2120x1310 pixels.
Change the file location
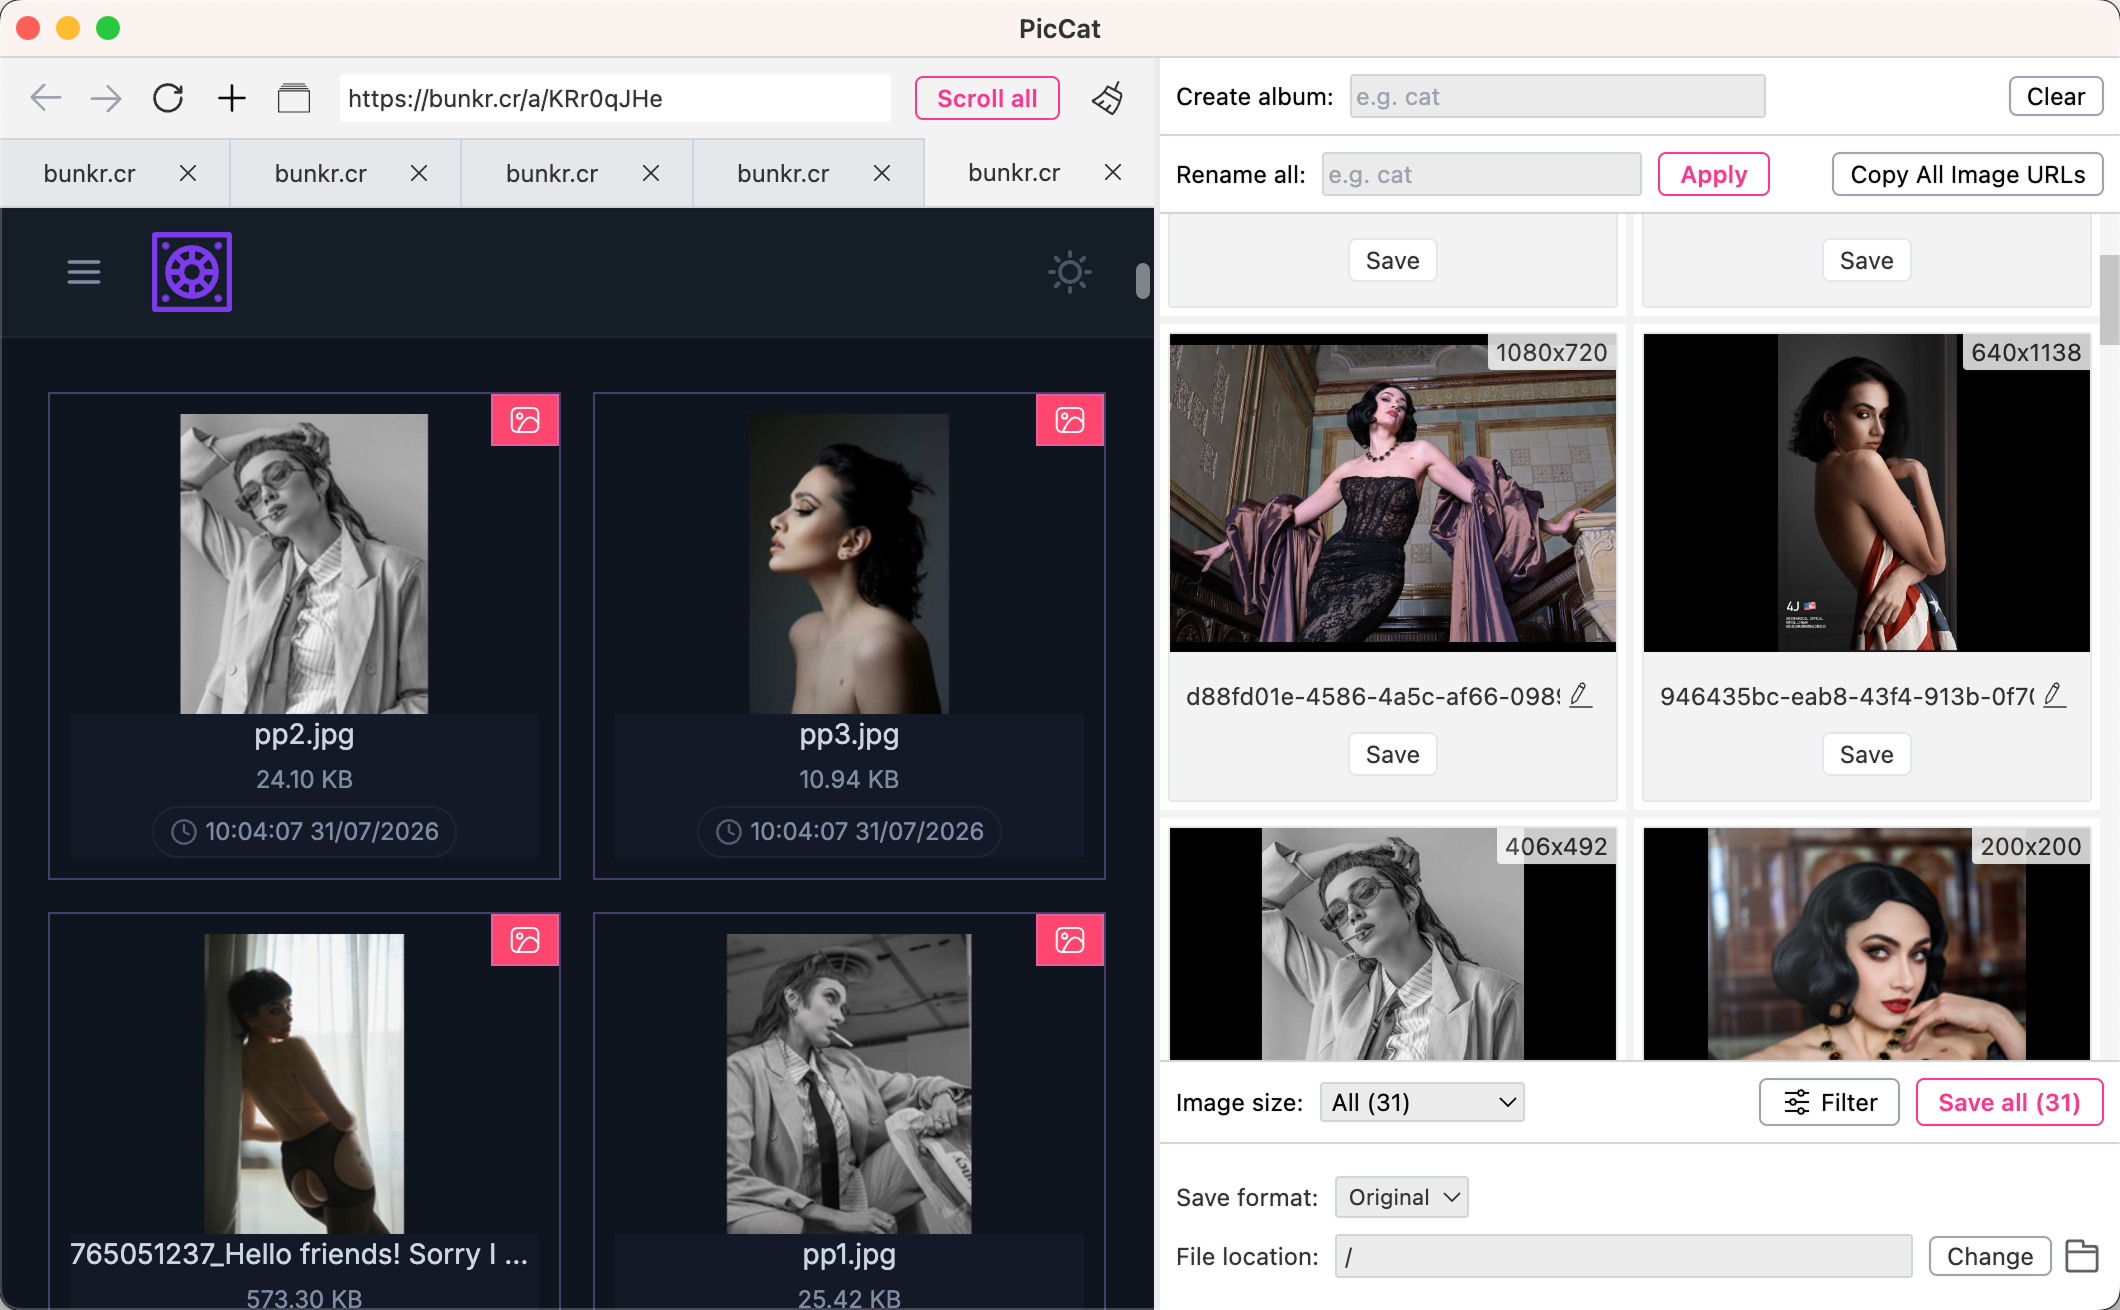(x=1990, y=1256)
